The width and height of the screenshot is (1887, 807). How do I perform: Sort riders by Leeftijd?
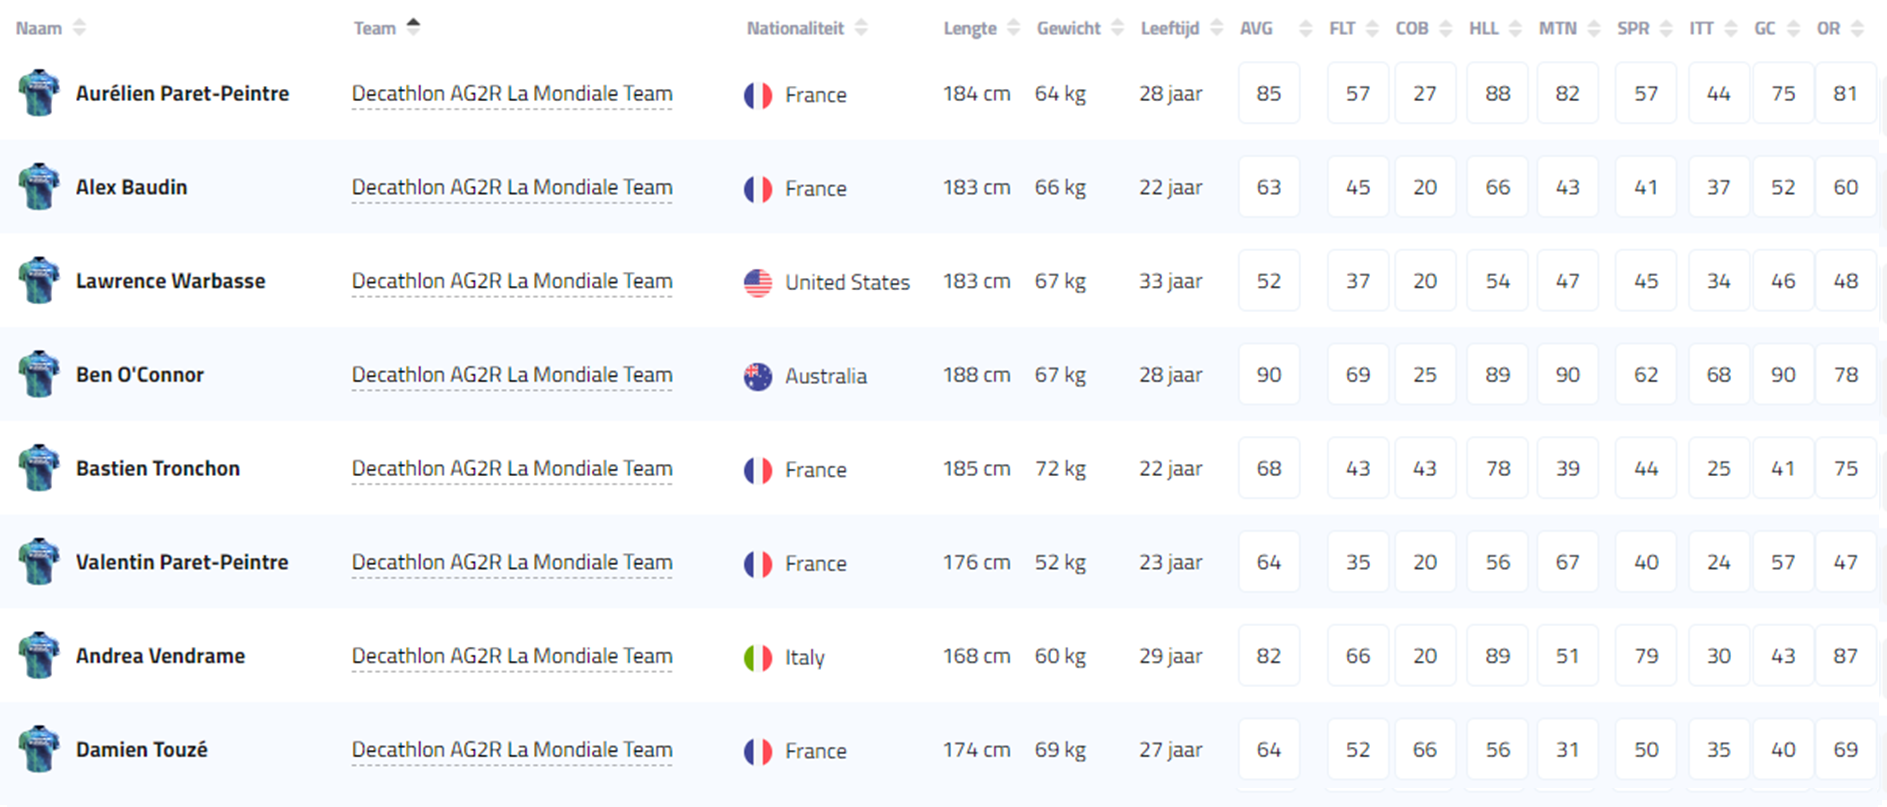pyautogui.click(x=1216, y=28)
